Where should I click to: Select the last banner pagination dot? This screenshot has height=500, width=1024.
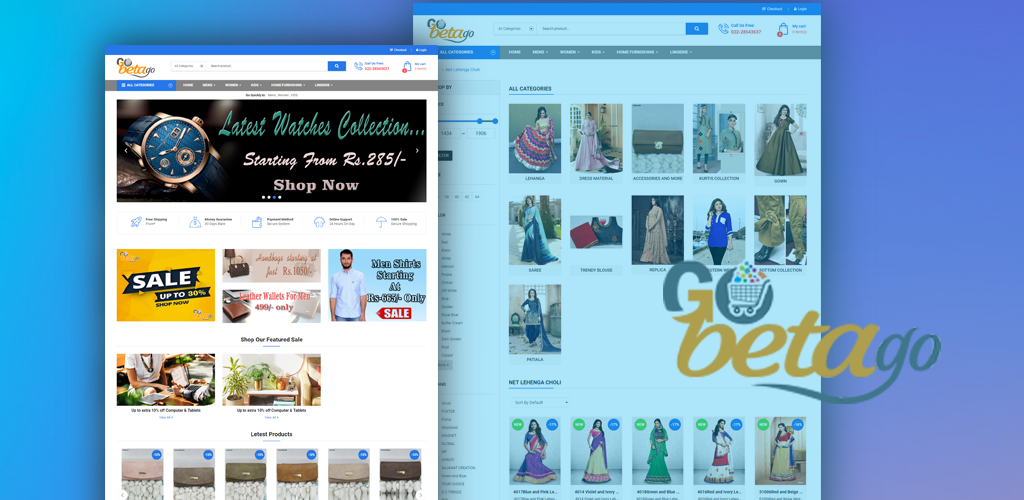[x=280, y=197]
